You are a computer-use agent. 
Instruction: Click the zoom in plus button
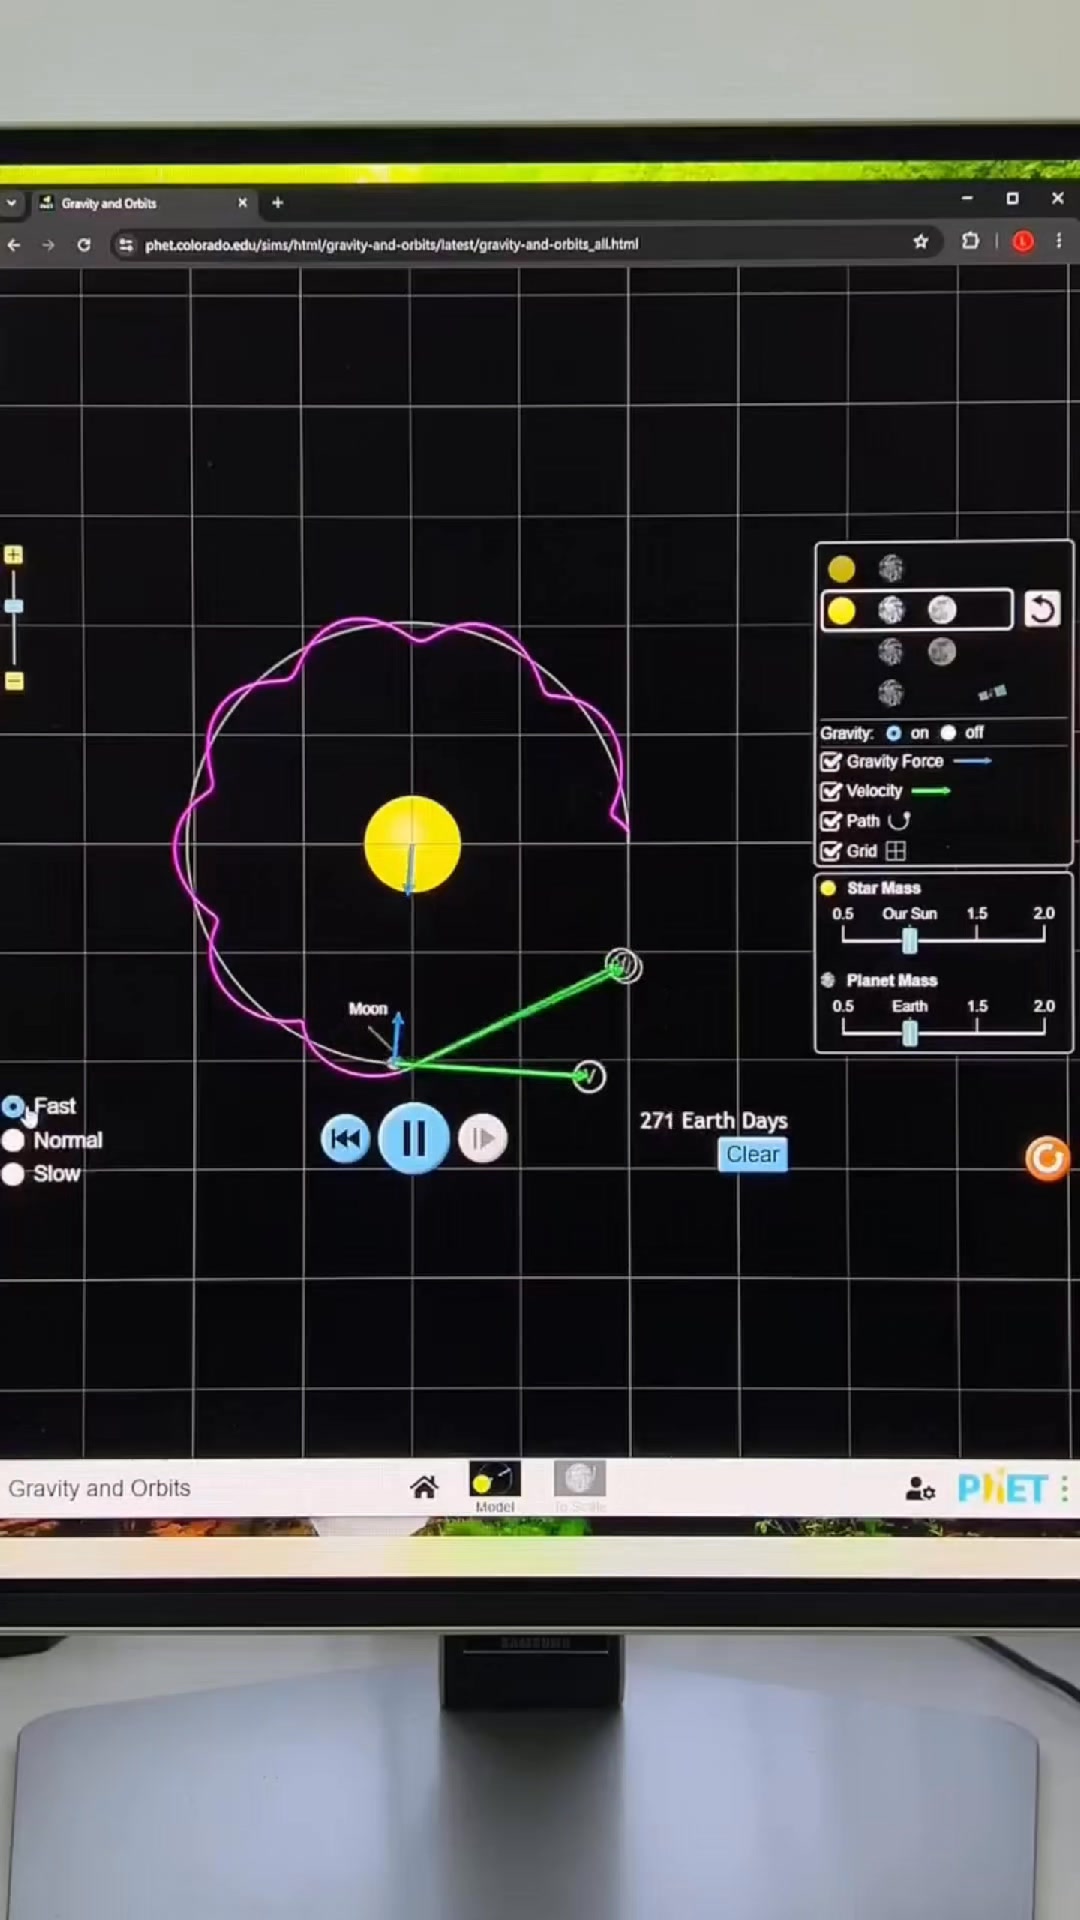[14, 555]
